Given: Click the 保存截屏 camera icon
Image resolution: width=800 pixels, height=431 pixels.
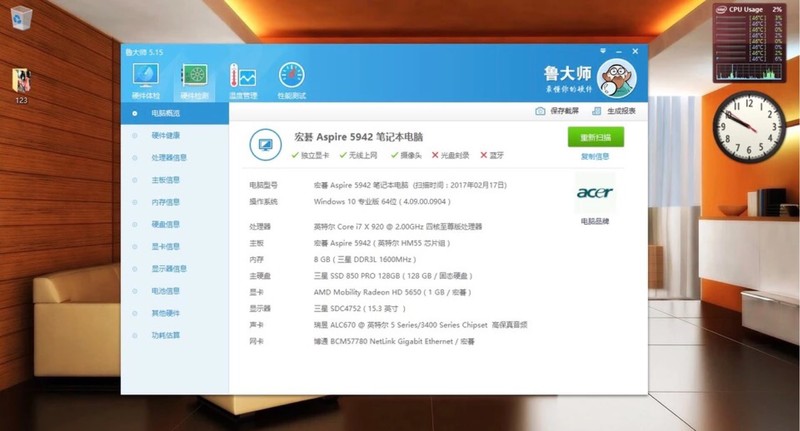Looking at the screenshot, I should [x=540, y=111].
